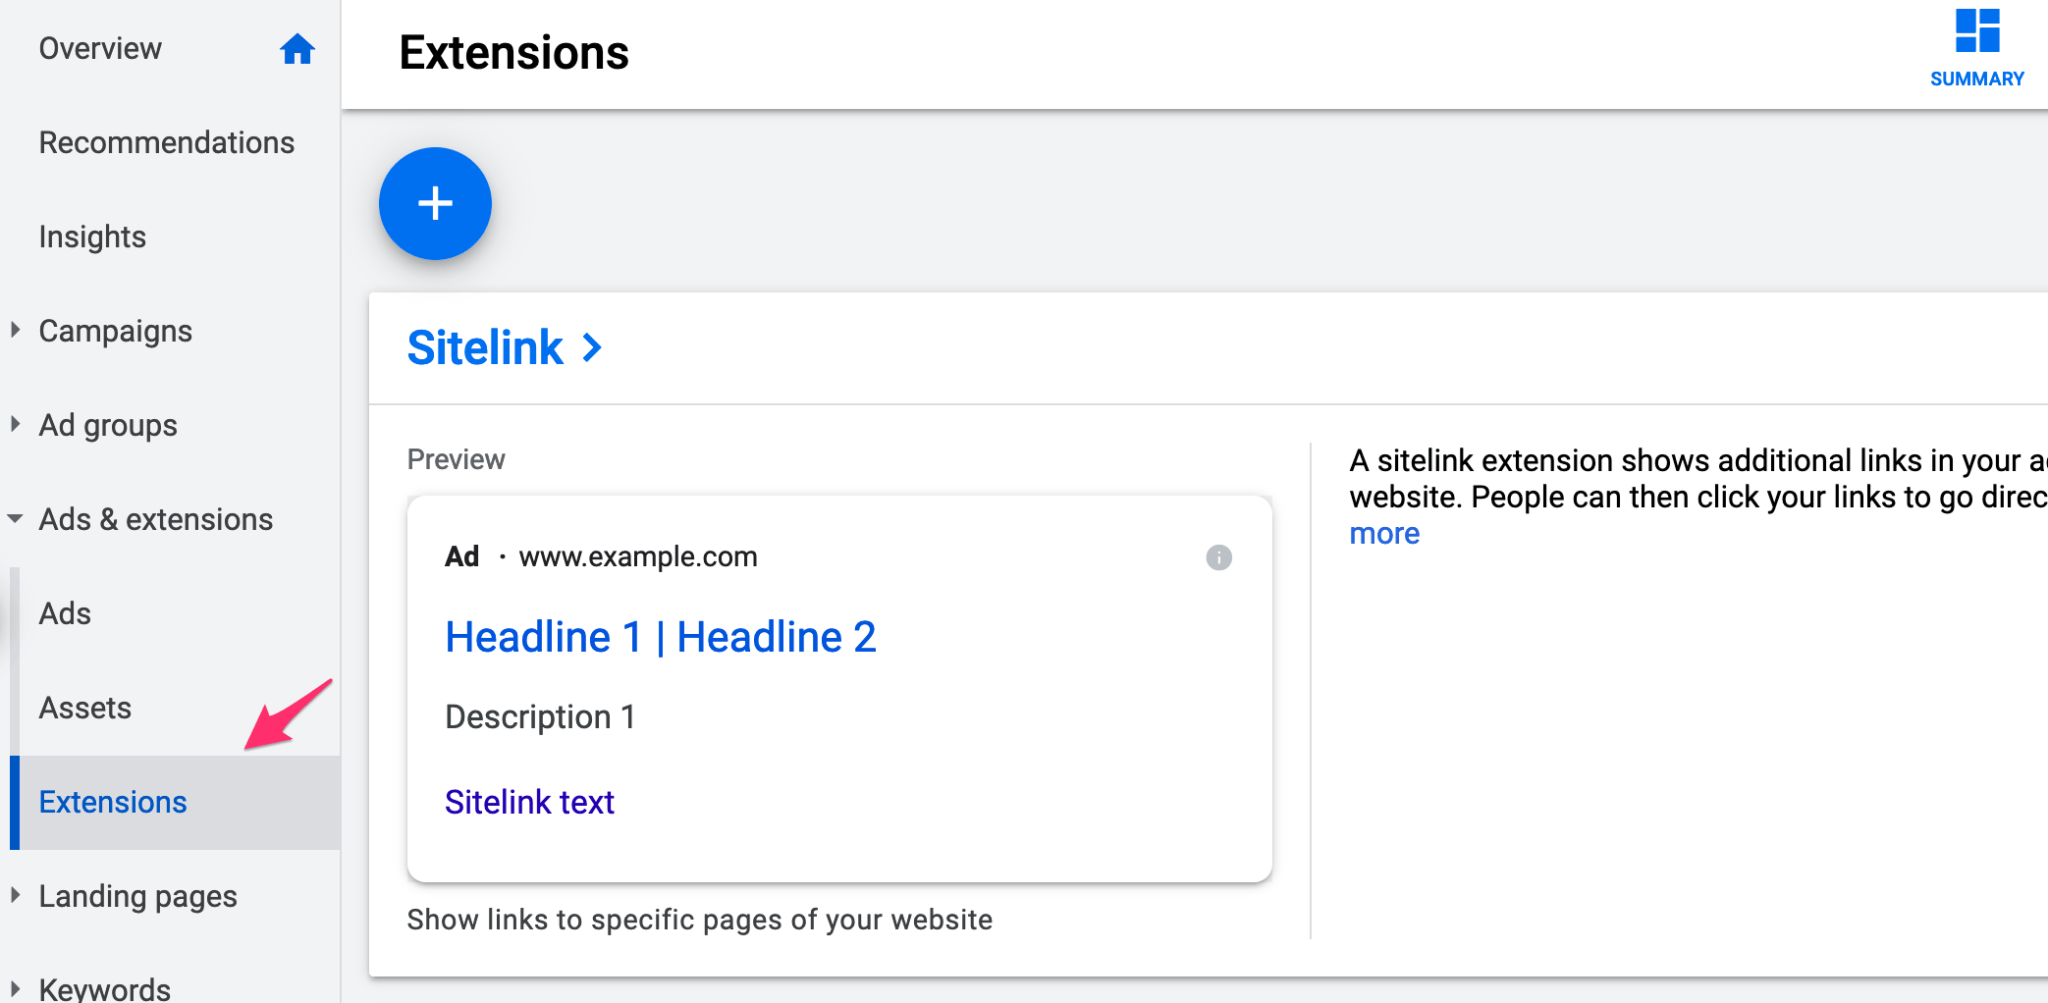
Task: Open the Summary grid view icon
Action: point(1975,33)
